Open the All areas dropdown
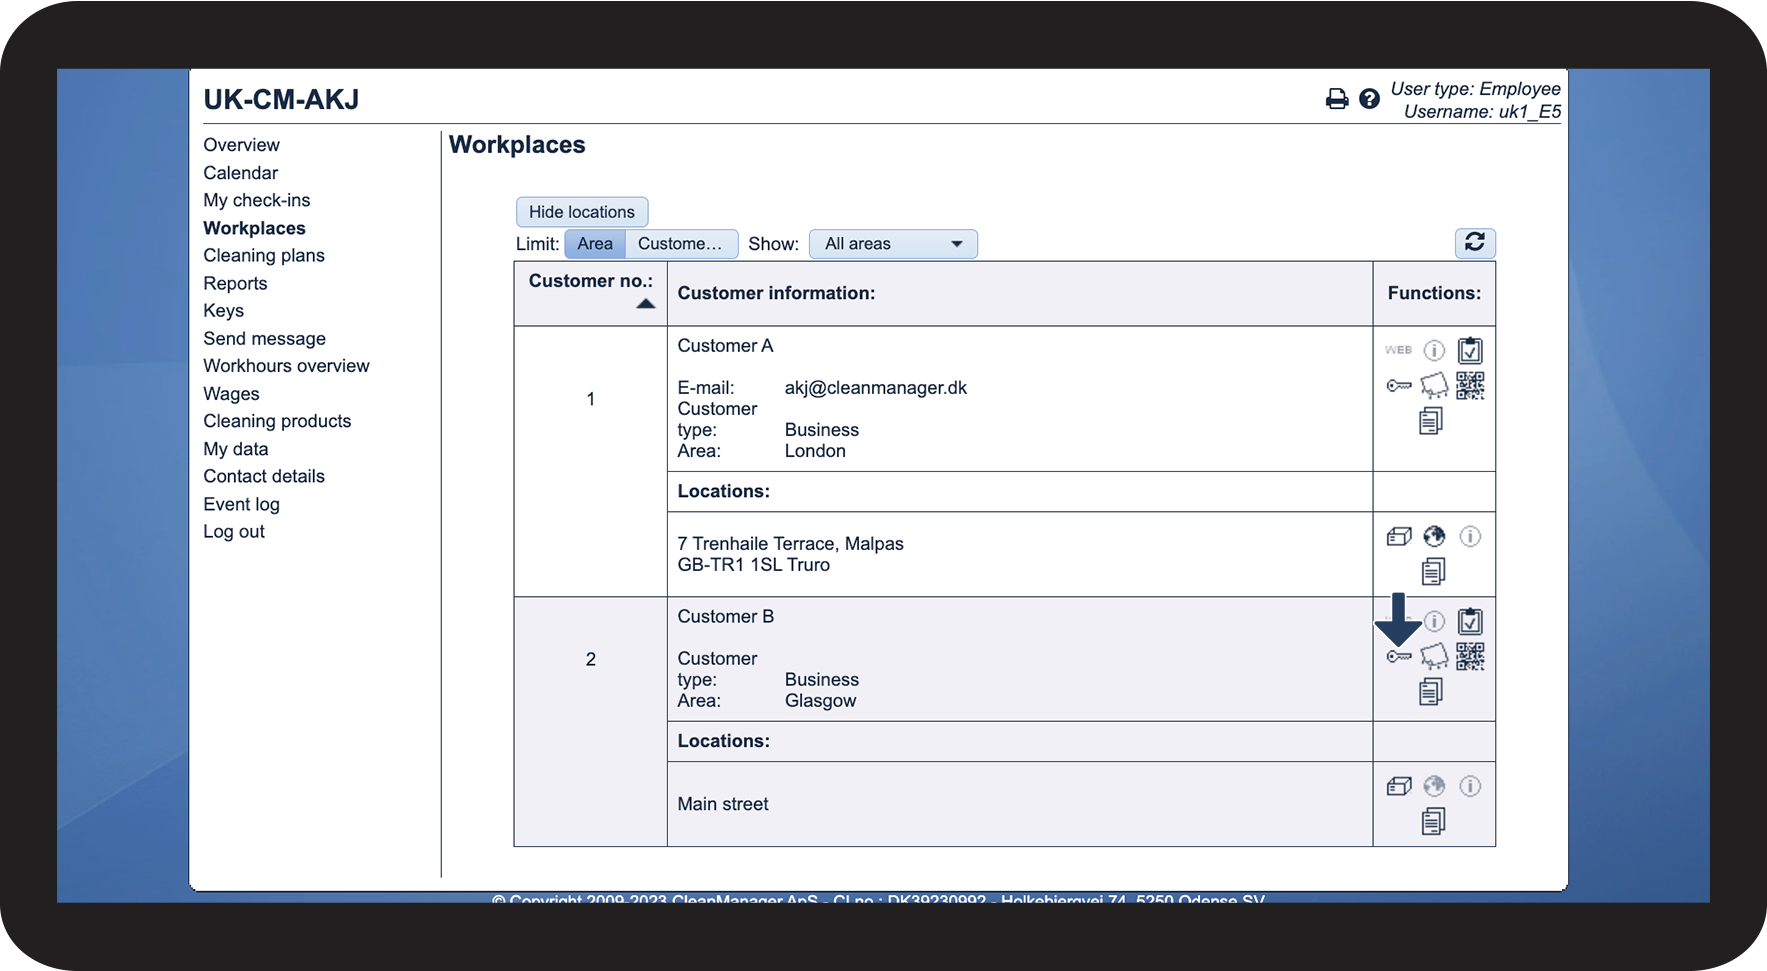Image resolution: width=1767 pixels, height=971 pixels. (x=893, y=244)
